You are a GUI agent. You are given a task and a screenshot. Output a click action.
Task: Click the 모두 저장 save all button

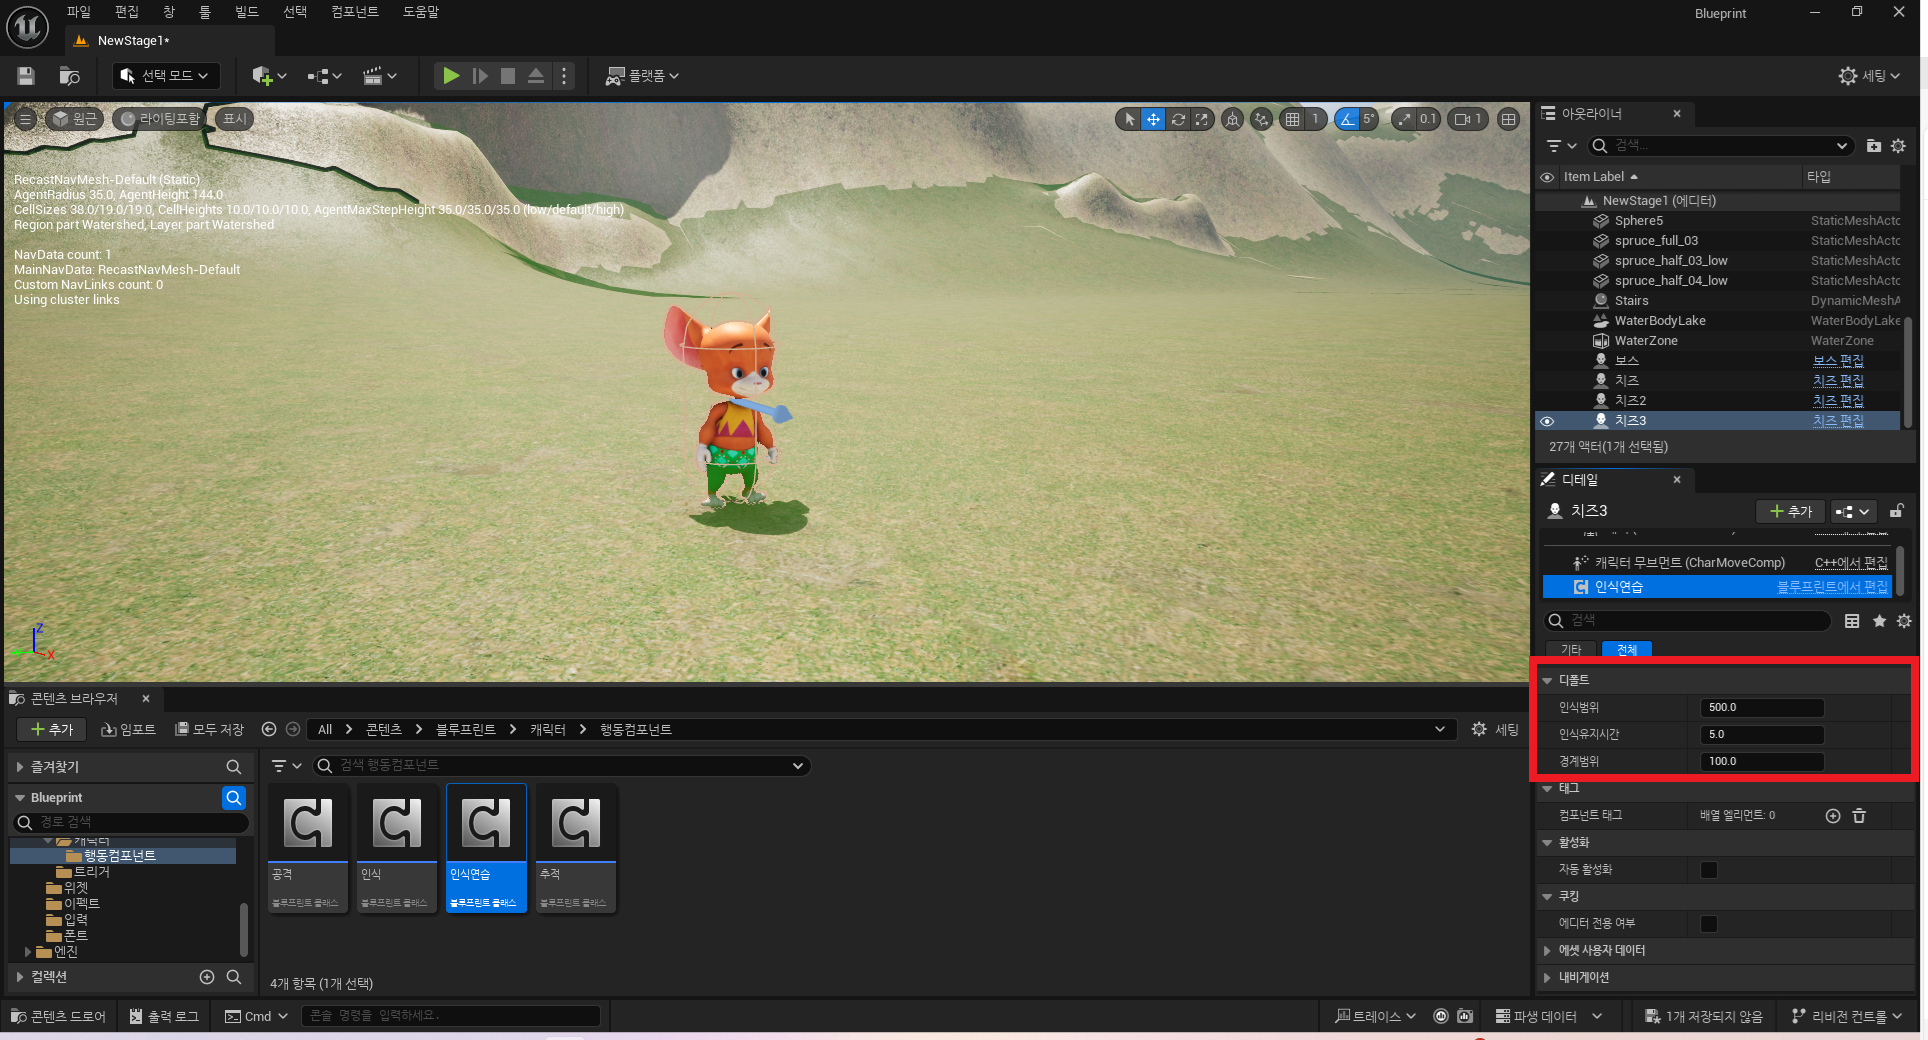tap(210, 730)
